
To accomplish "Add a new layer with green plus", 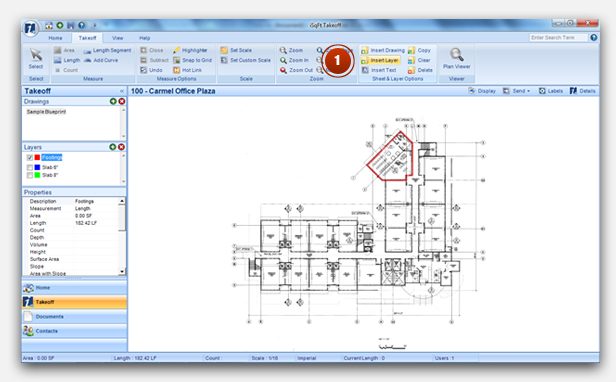I will click(113, 147).
